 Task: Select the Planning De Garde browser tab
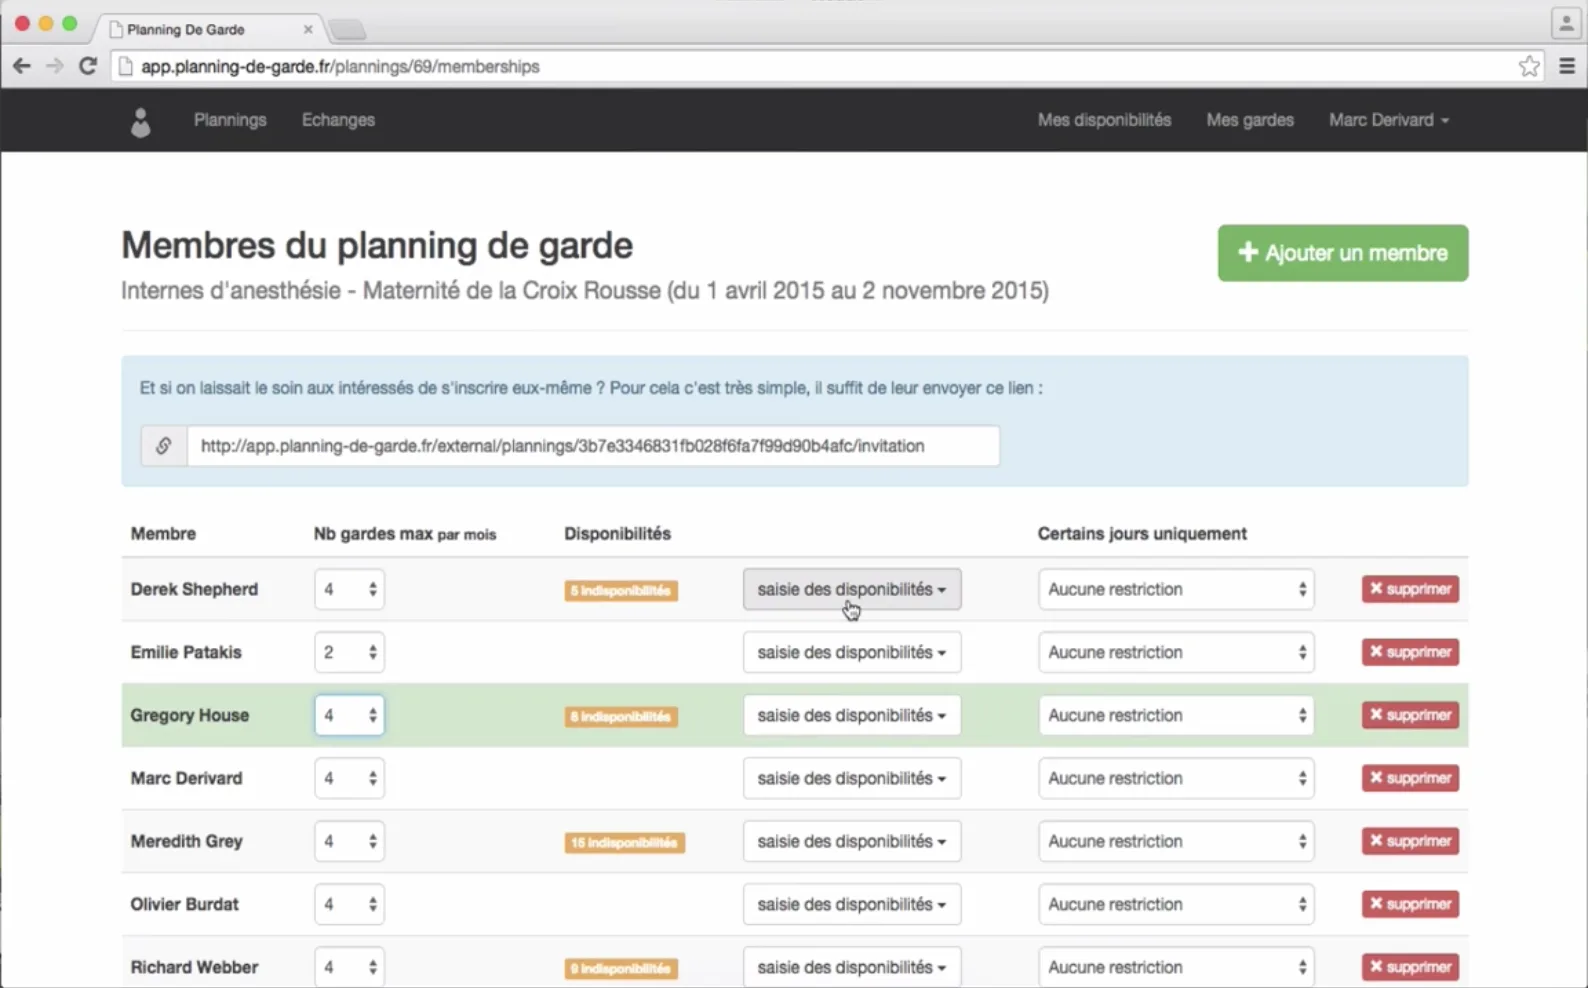(x=207, y=29)
